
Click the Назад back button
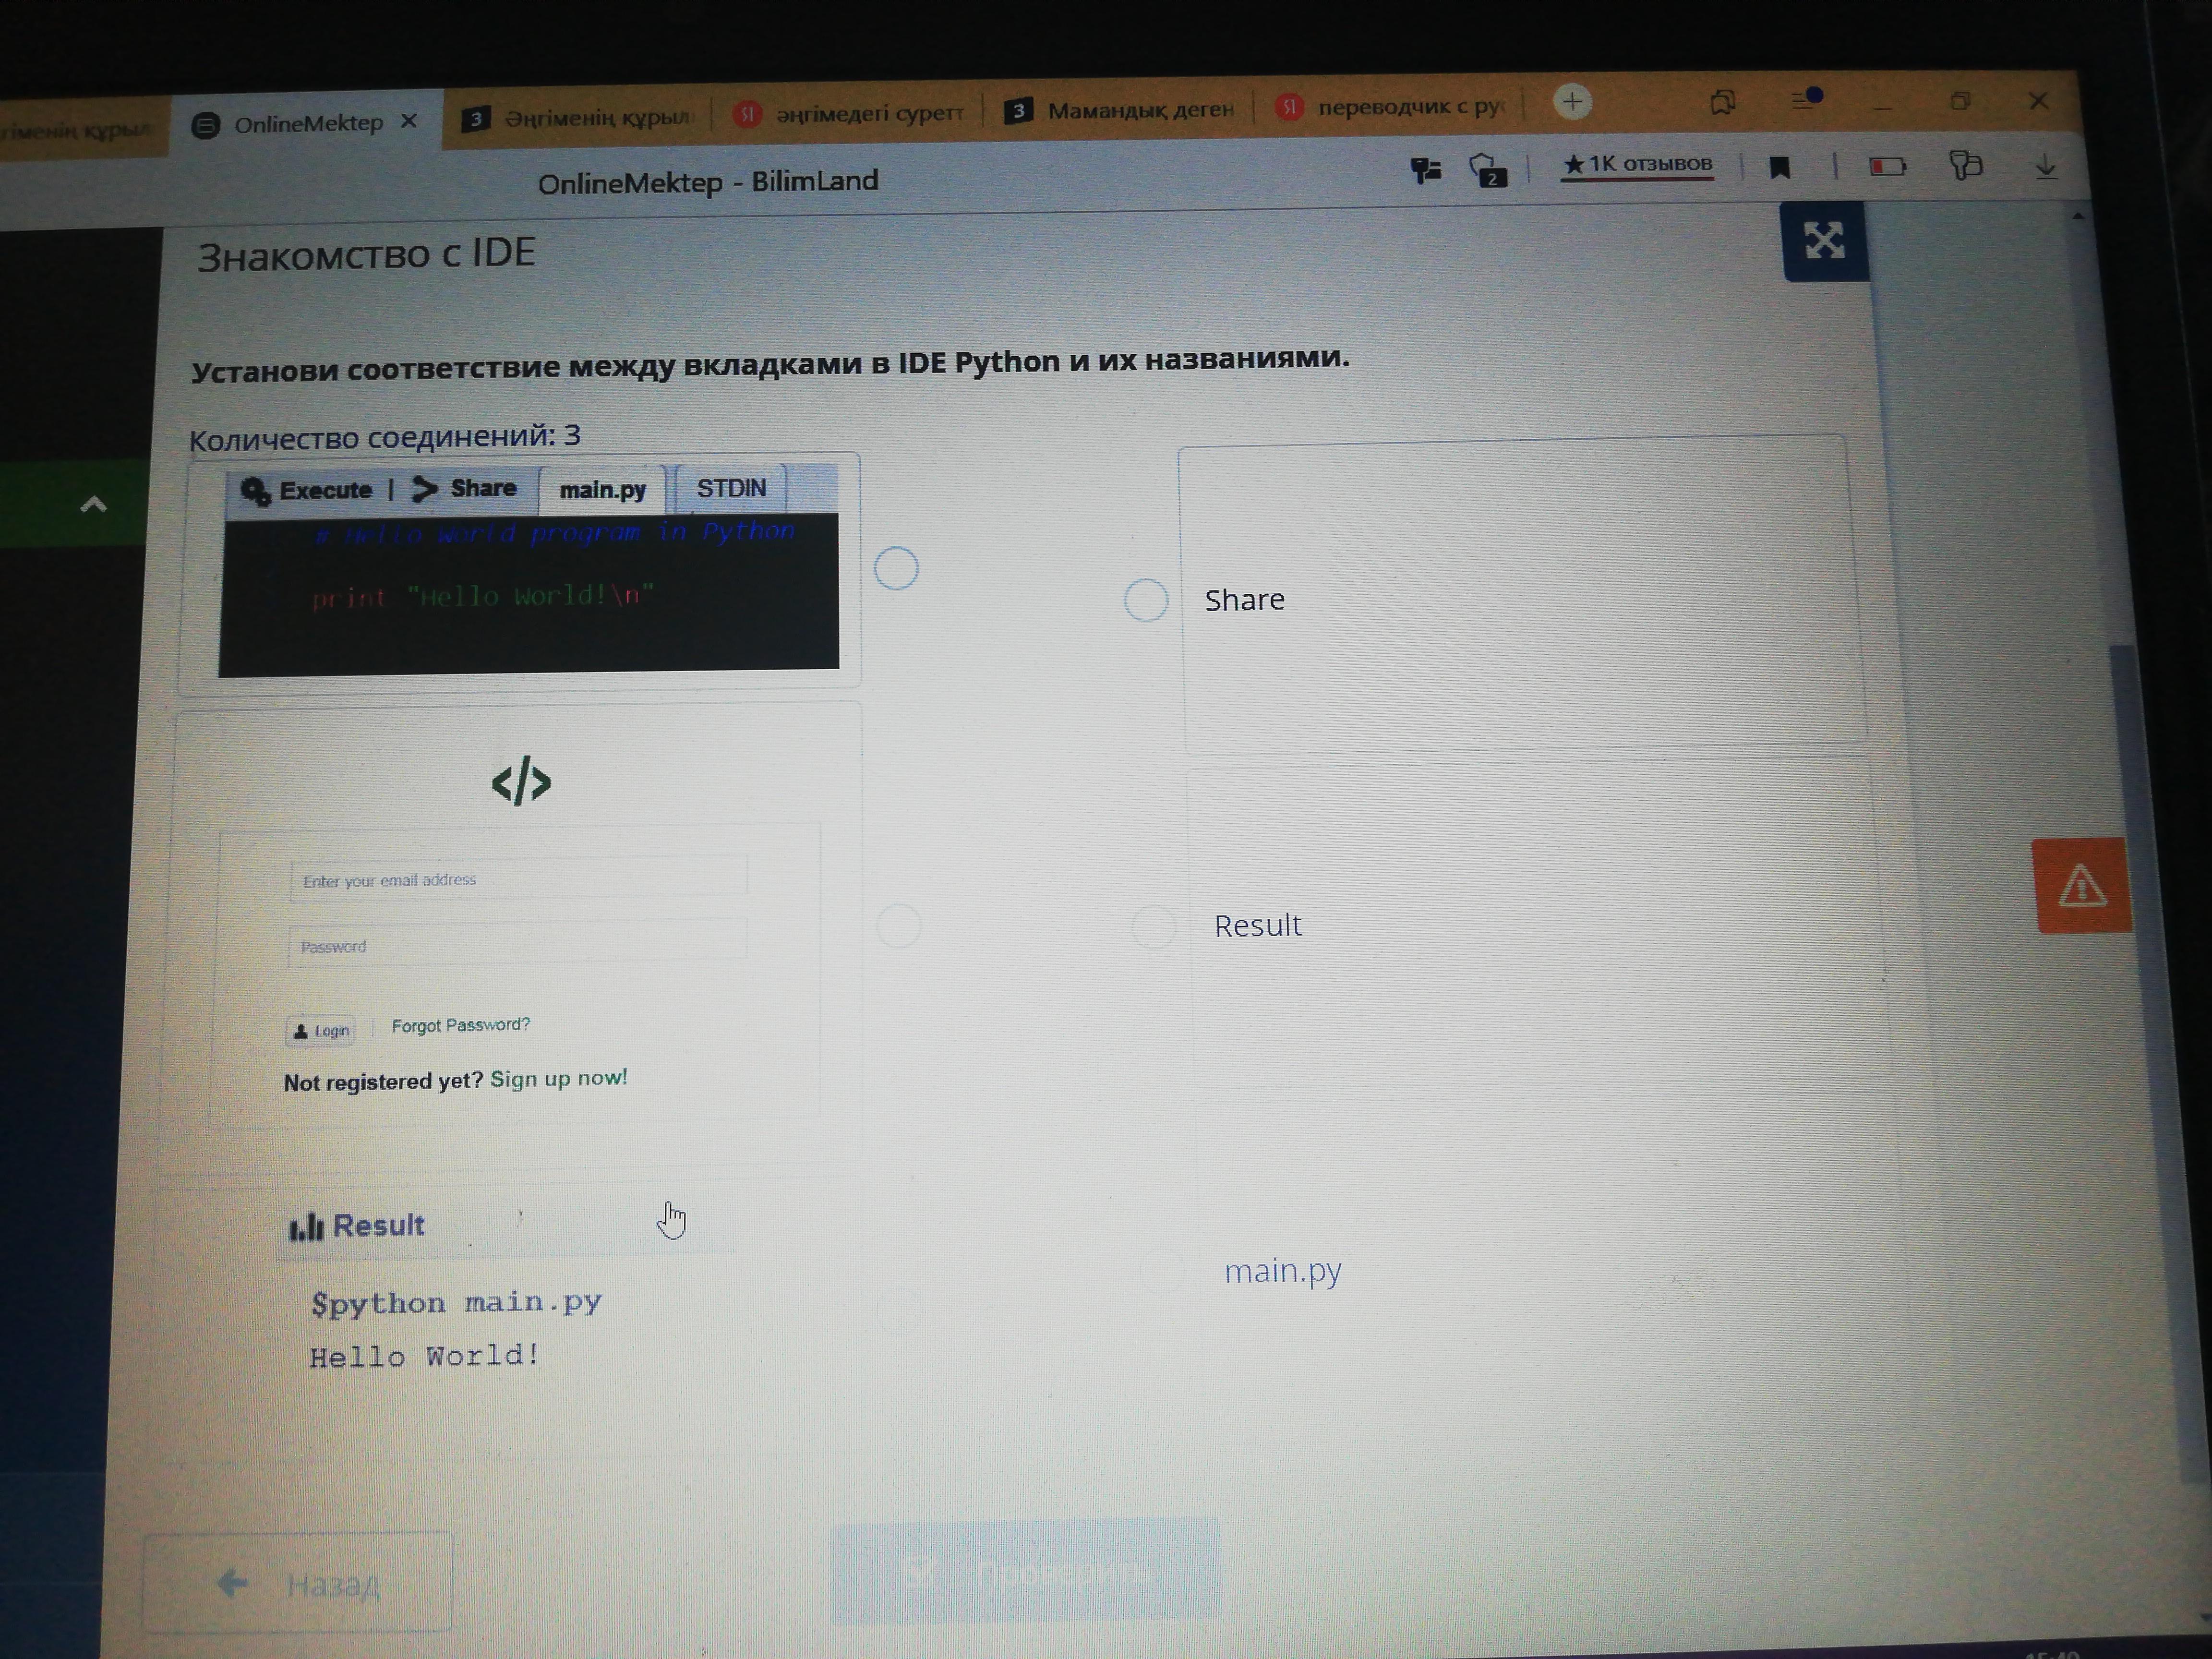click(298, 1584)
